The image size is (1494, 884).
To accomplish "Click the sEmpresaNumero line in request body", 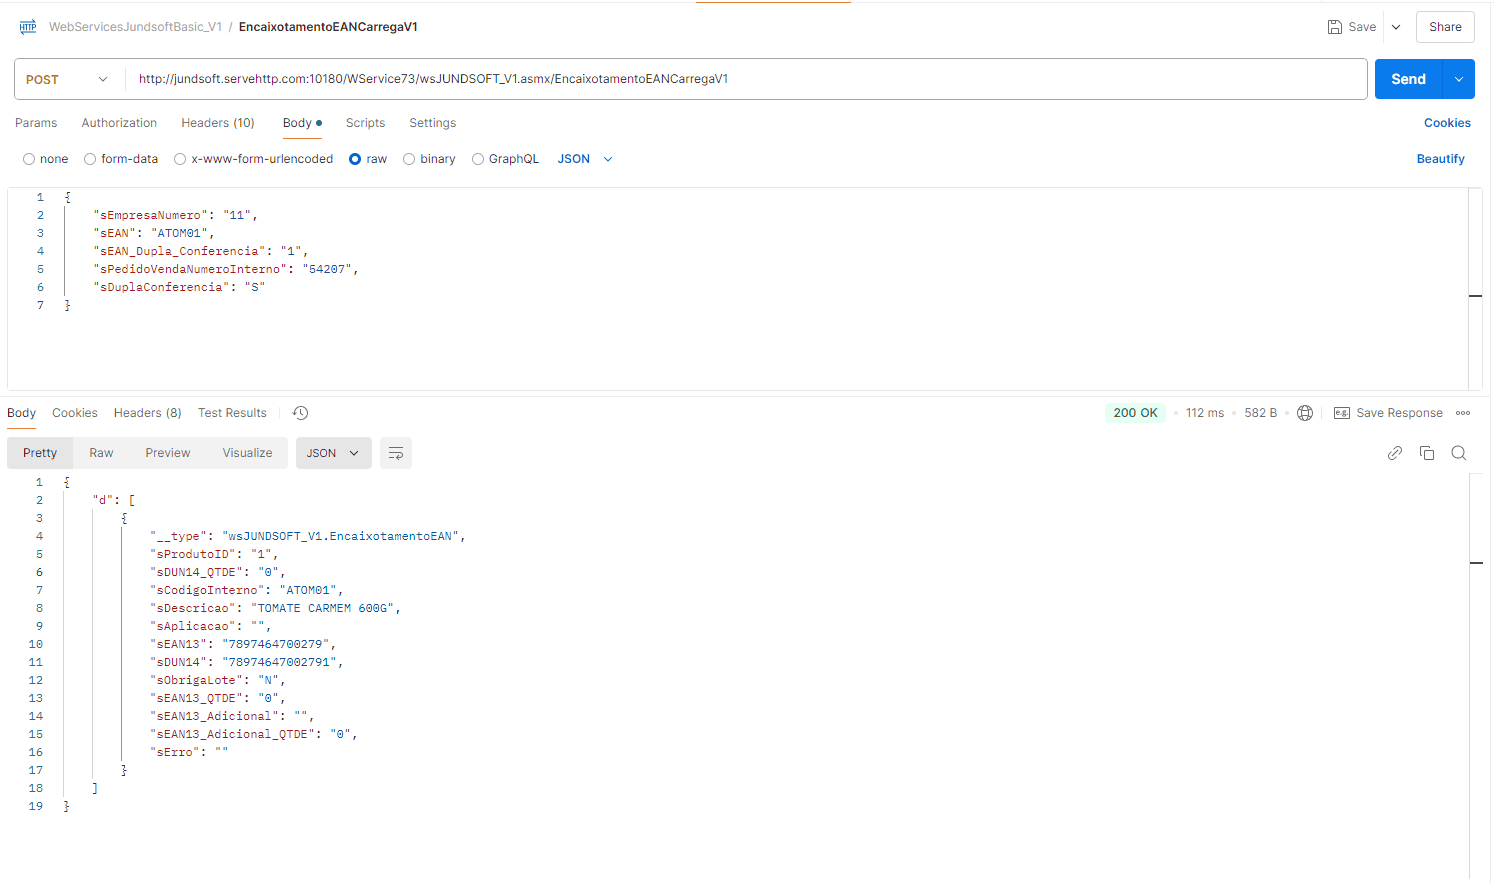I will pos(175,215).
